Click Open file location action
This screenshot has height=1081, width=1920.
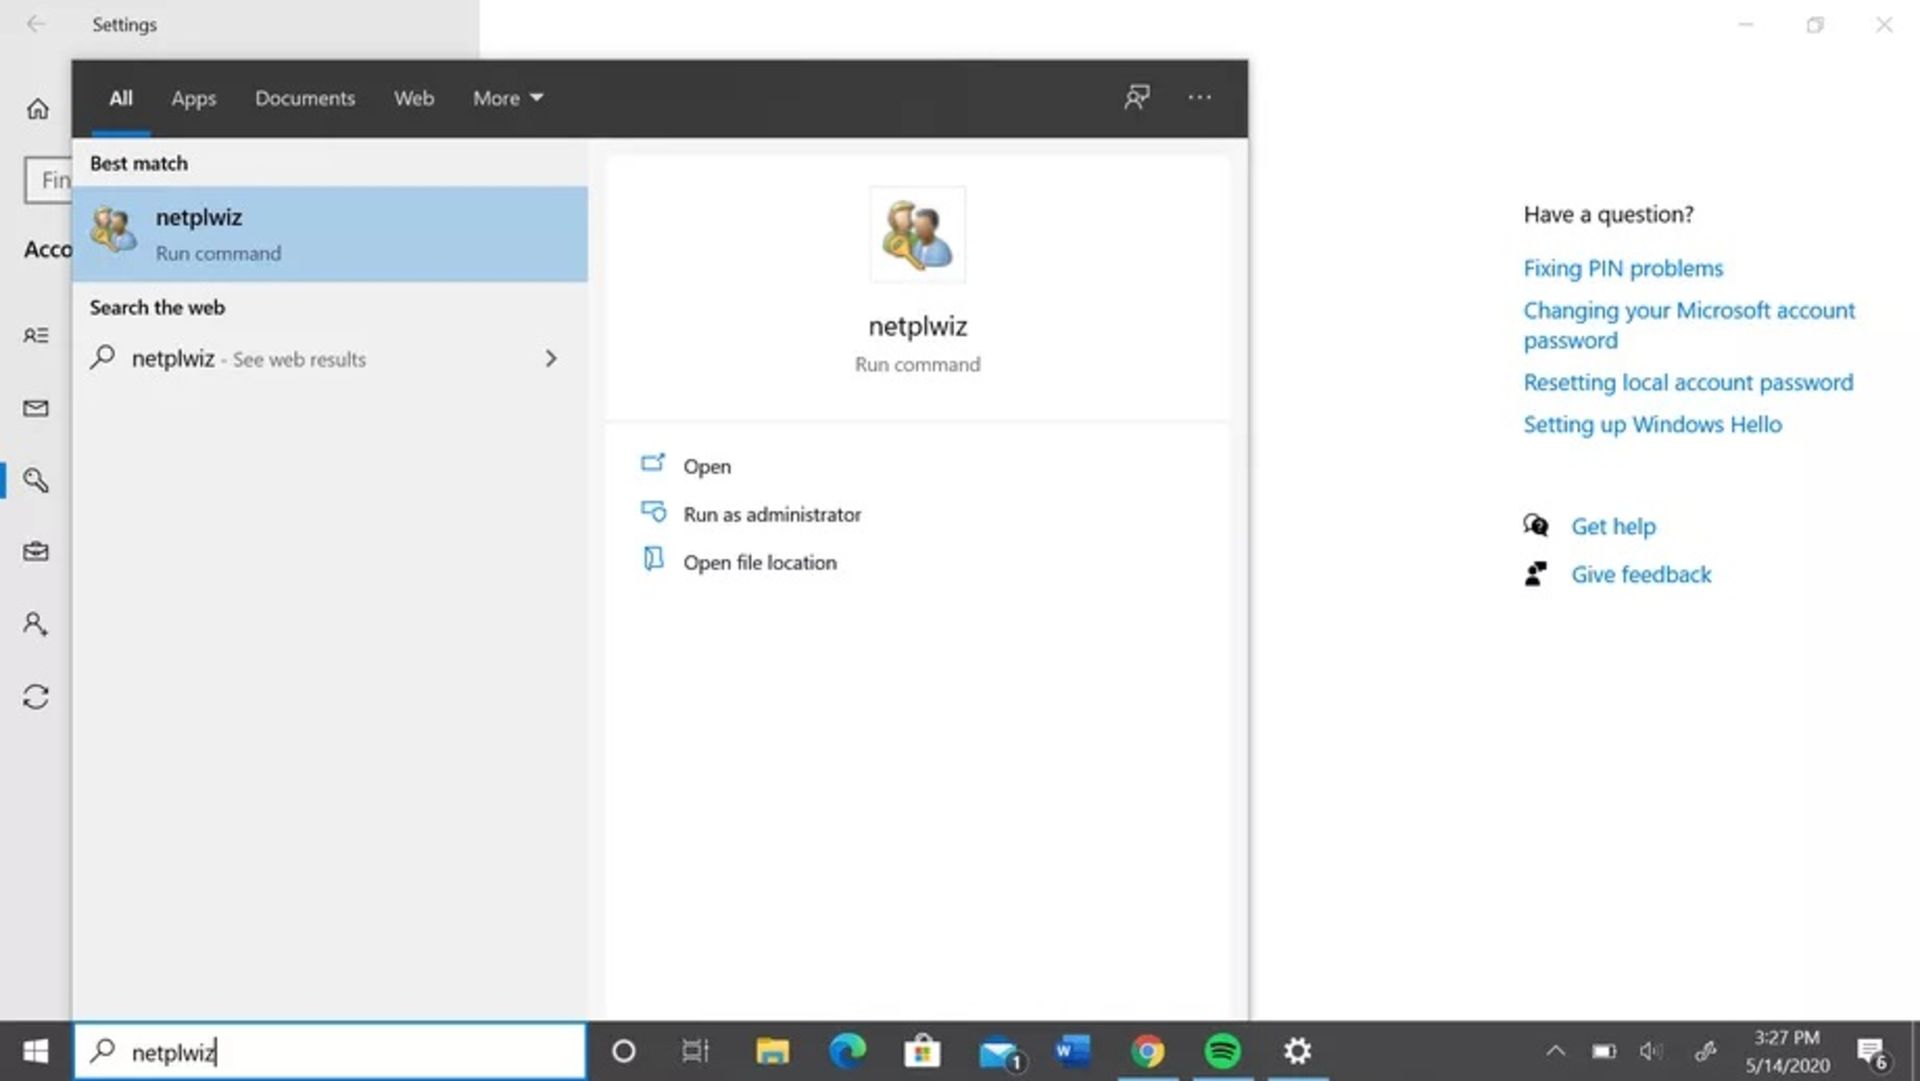coord(759,562)
